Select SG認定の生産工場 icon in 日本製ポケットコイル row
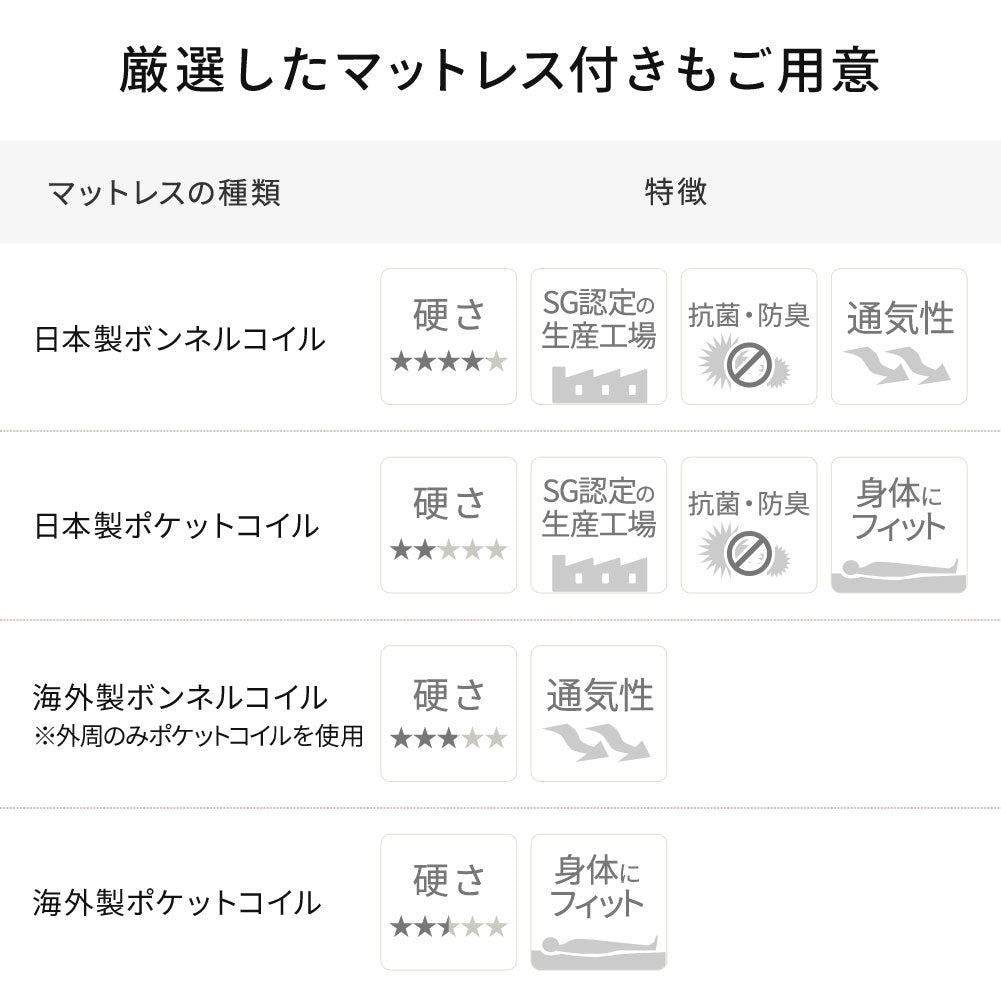The width and height of the screenshot is (1001, 1001). coord(598,525)
